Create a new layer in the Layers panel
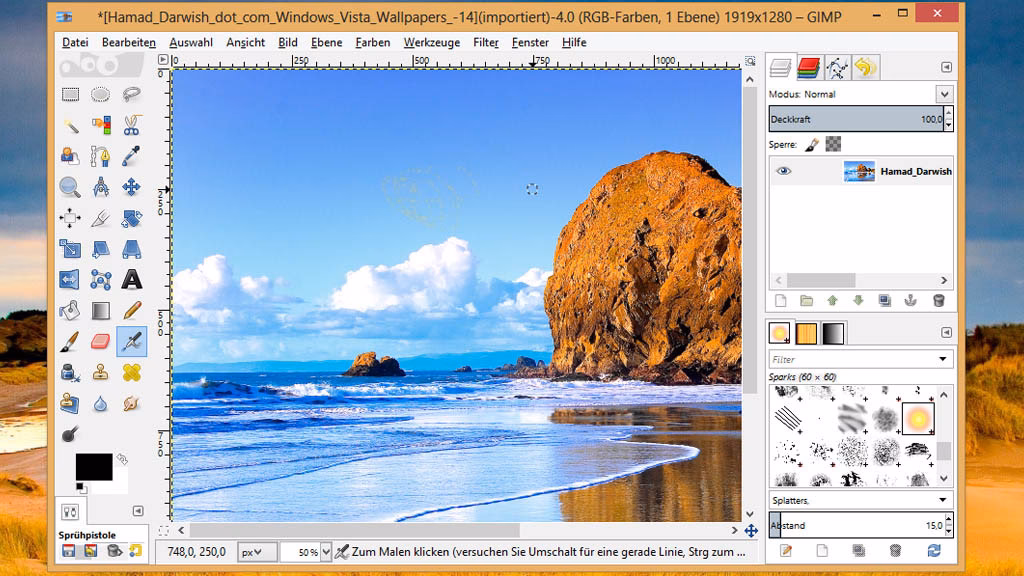The width and height of the screenshot is (1024, 576). tap(780, 300)
